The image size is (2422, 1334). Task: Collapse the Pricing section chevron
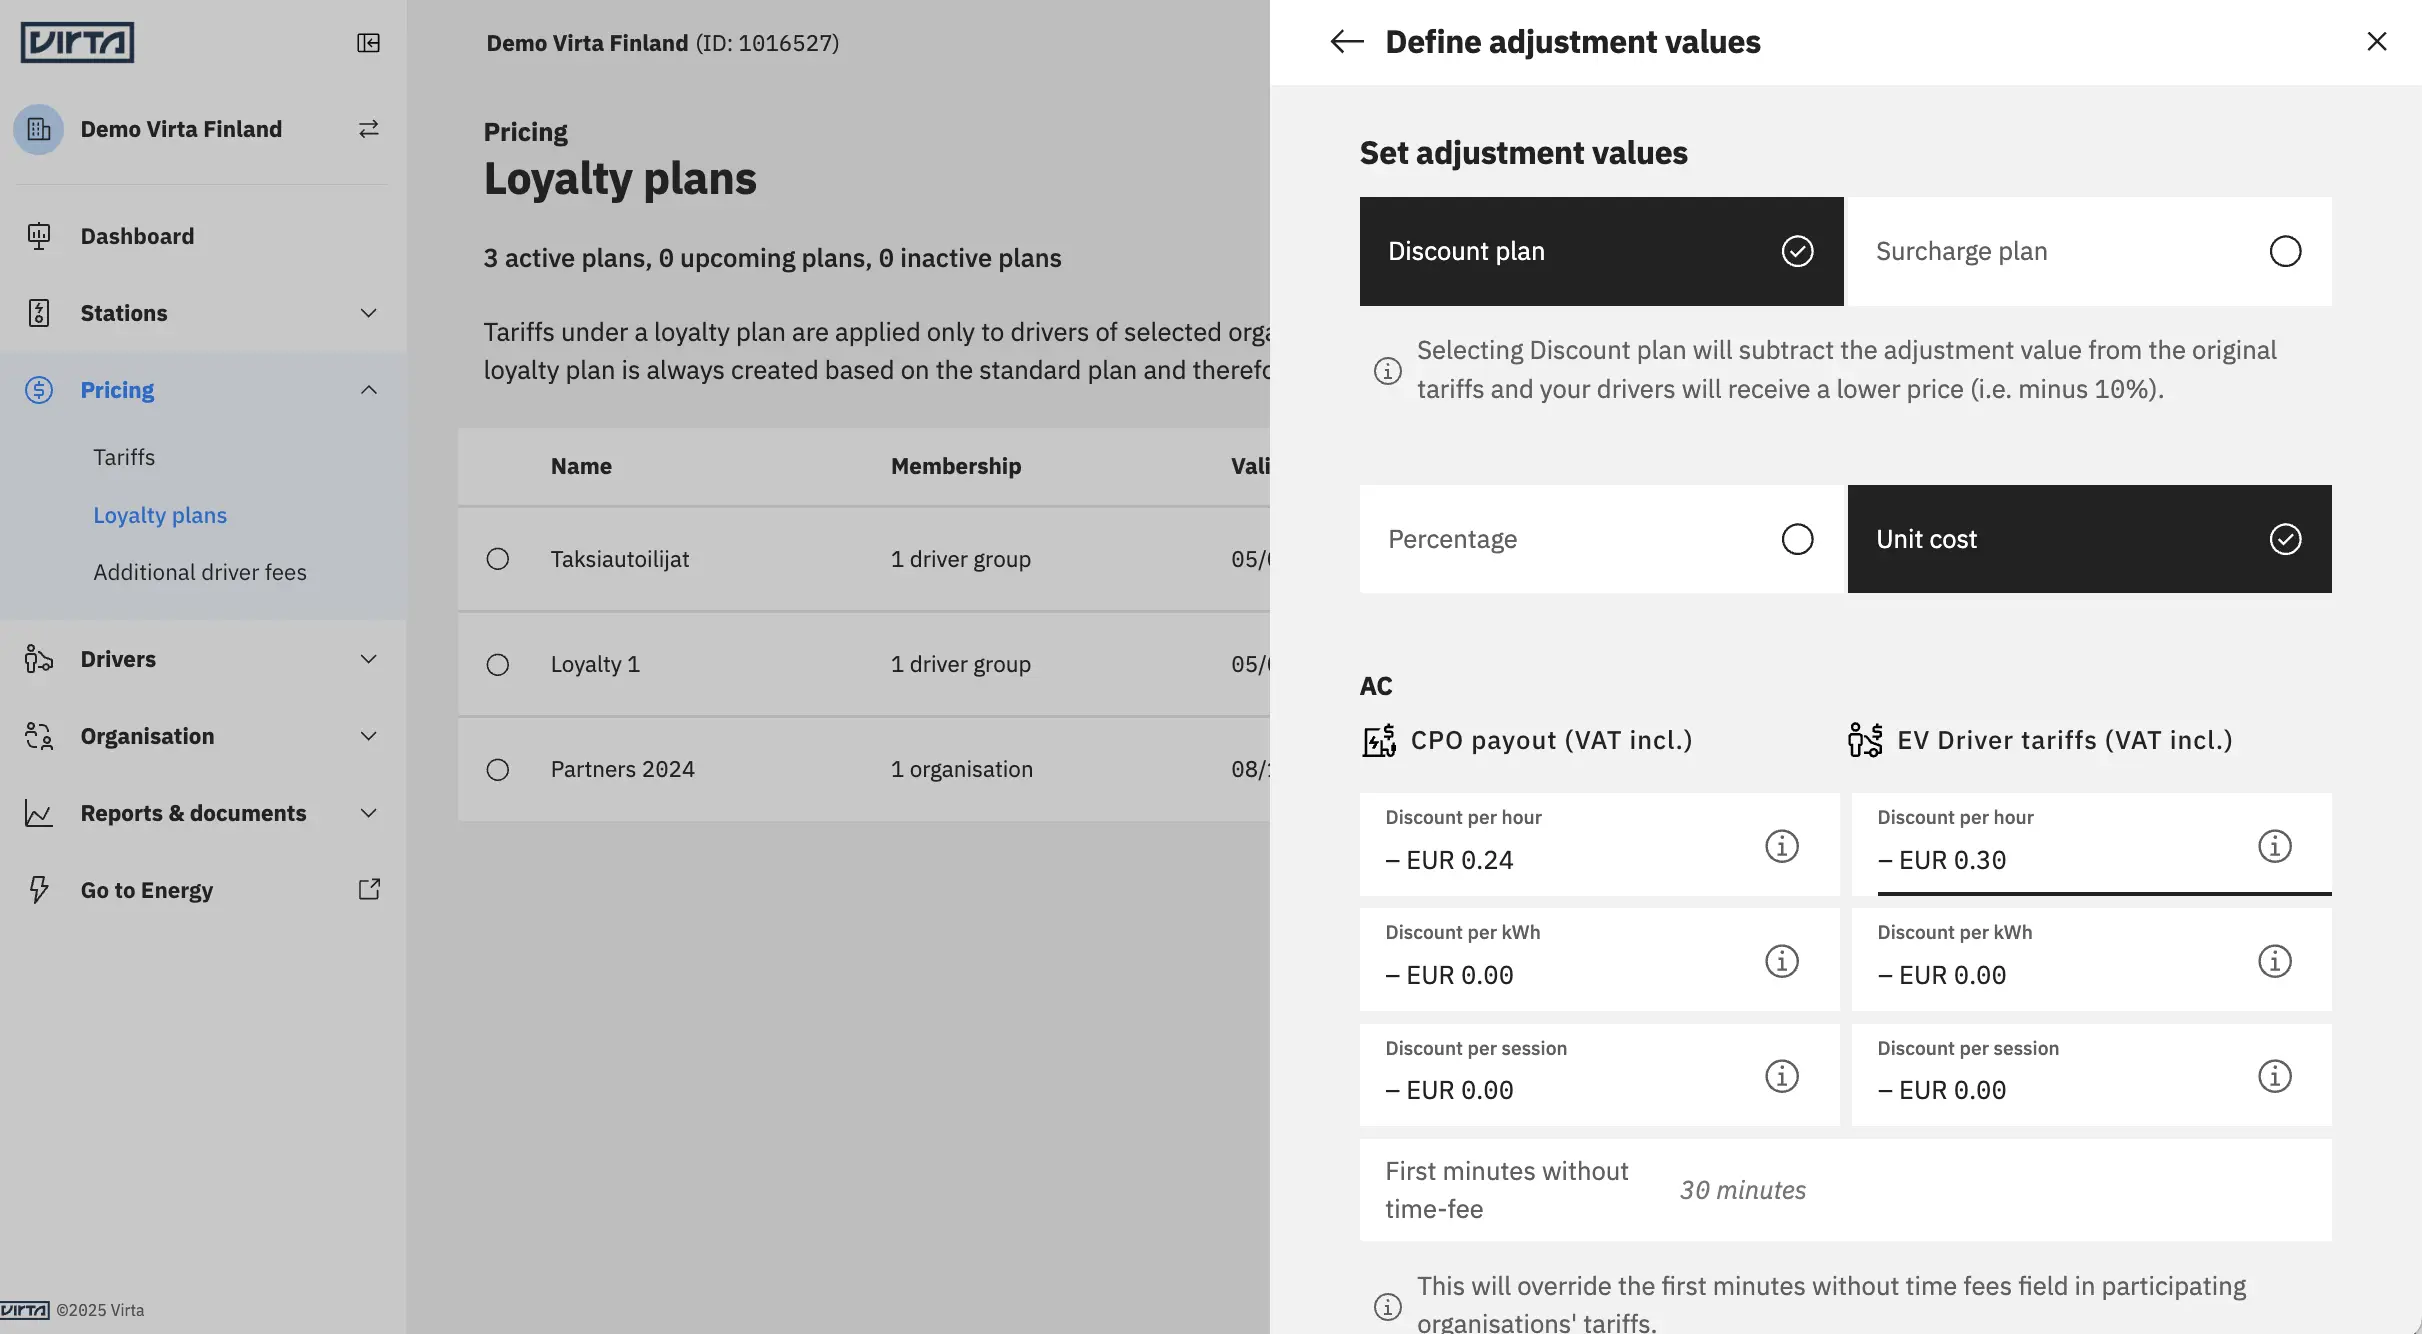(x=368, y=390)
